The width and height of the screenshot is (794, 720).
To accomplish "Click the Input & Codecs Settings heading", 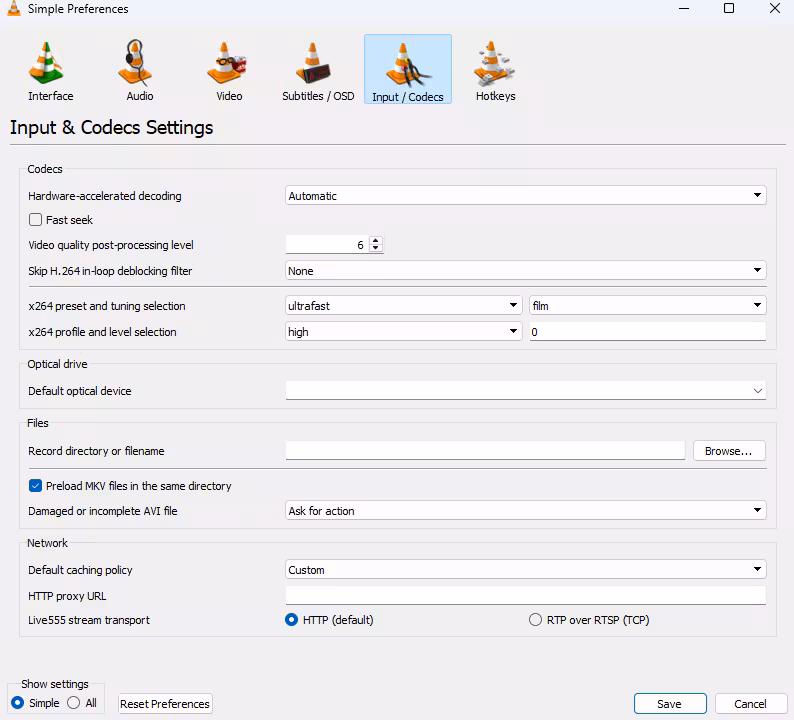I will 111,128.
